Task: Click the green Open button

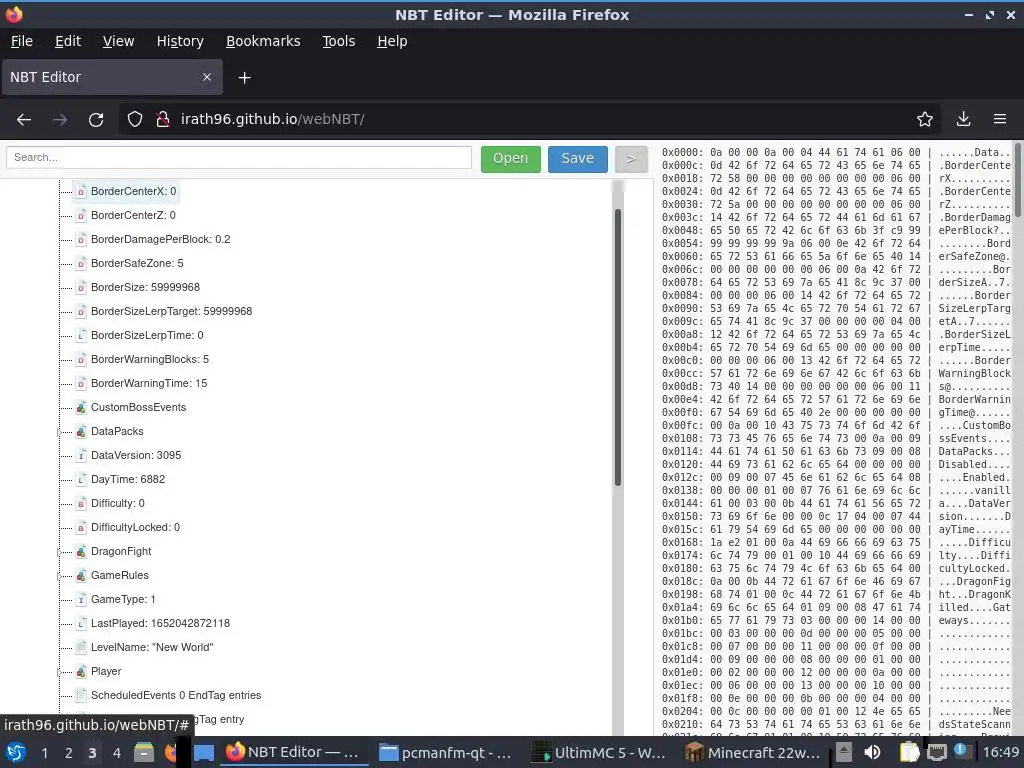Action: coord(511,159)
